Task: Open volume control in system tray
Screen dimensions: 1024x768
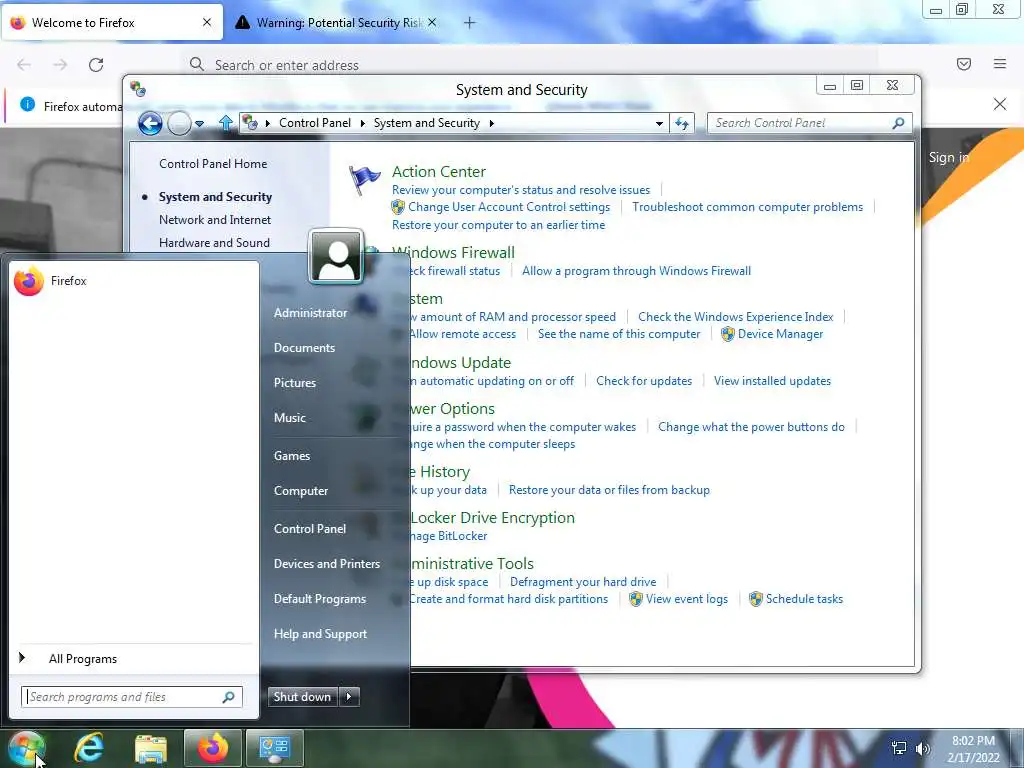Action: tap(923, 748)
